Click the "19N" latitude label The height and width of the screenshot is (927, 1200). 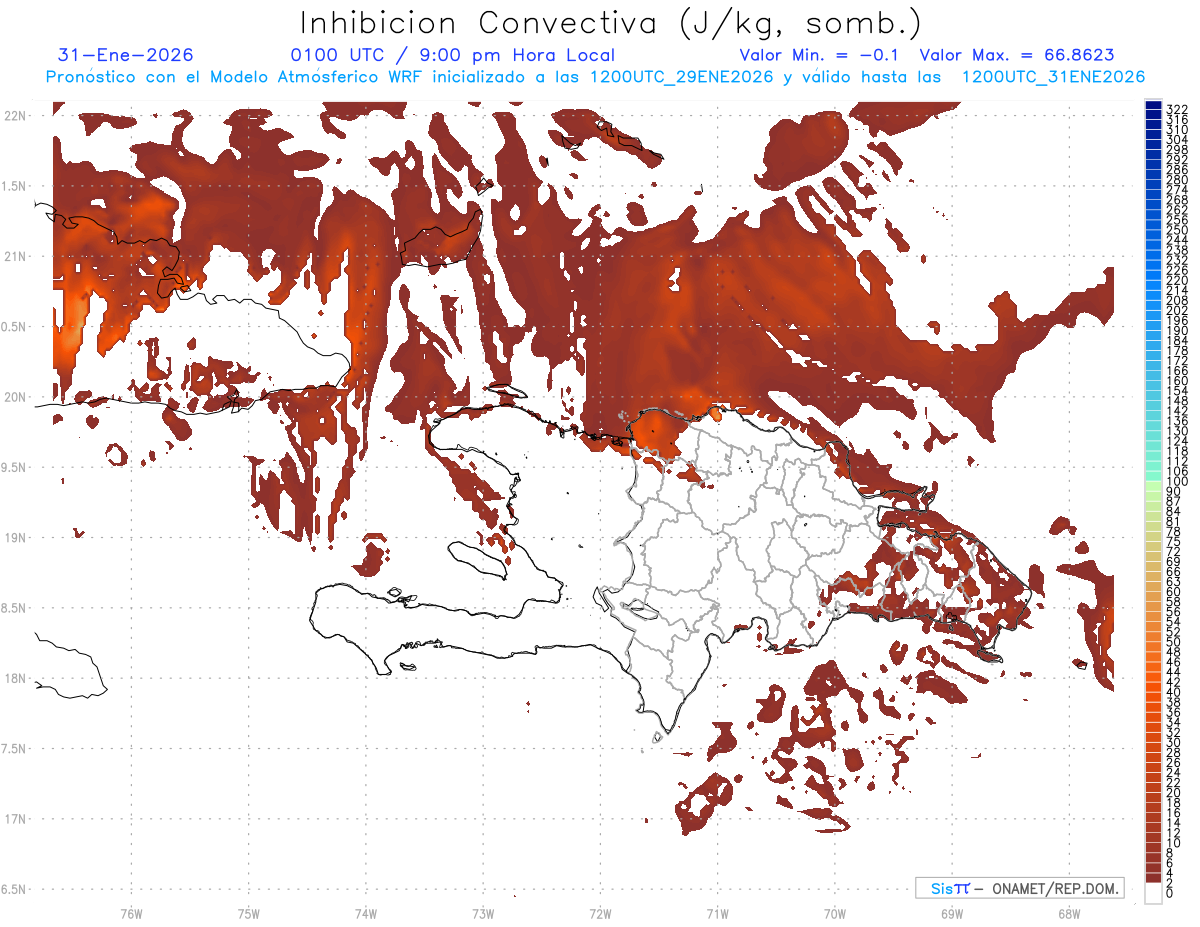pyautogui.click(x=15, y=538)
